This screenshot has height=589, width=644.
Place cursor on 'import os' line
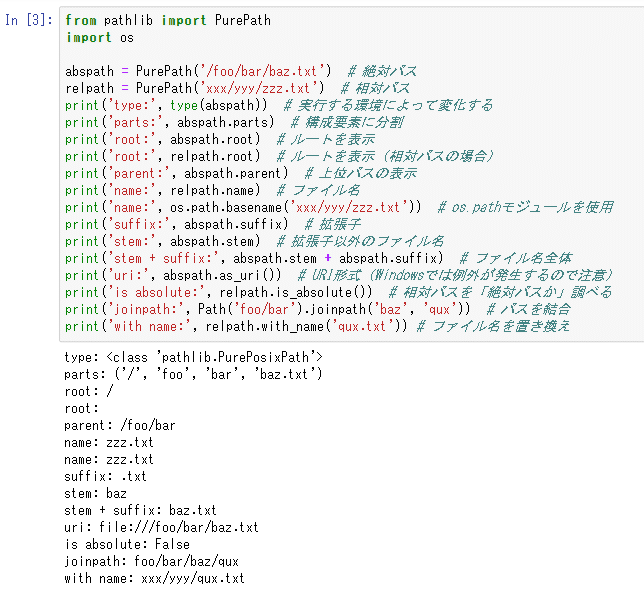(x=96, y=37)
